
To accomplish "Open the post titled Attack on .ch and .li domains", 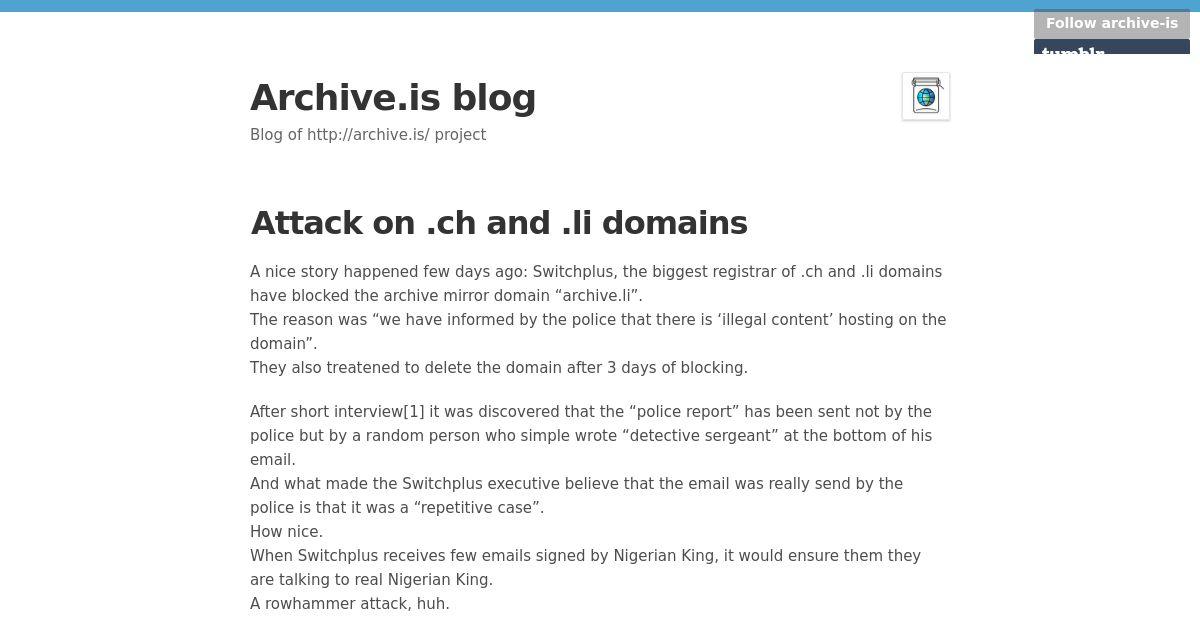I will coord(499,223).
